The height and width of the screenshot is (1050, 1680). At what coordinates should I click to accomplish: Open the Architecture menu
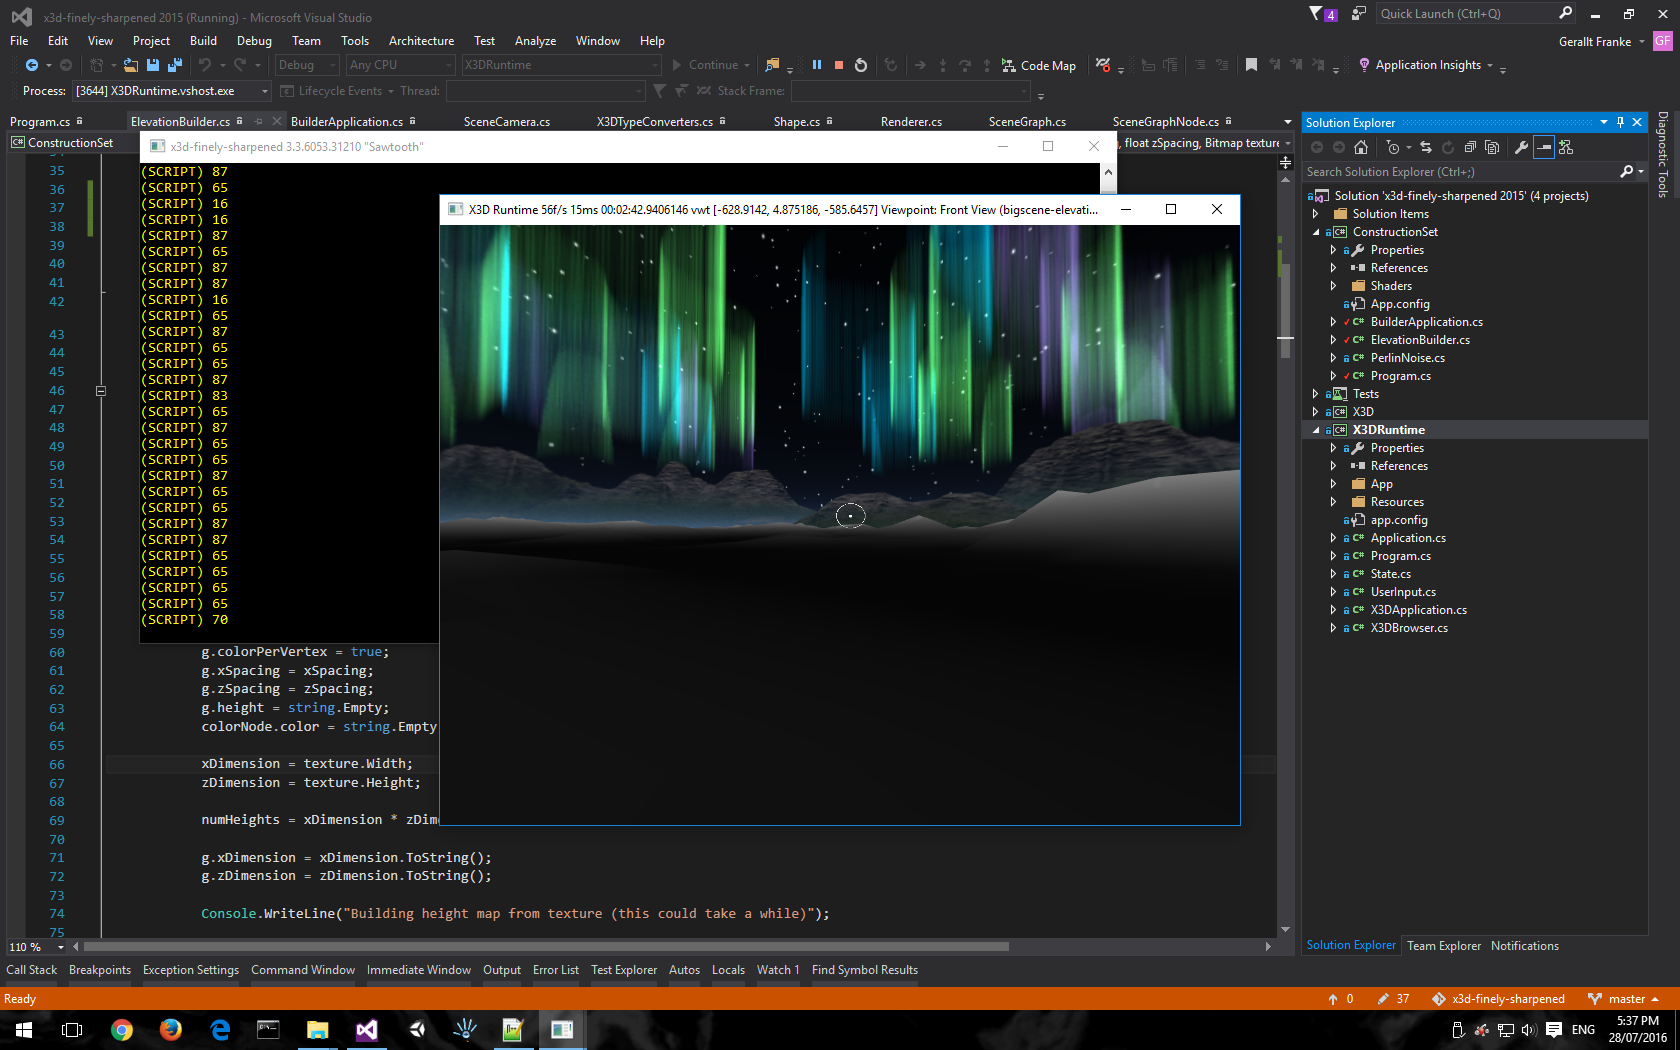tap(421, 41)
